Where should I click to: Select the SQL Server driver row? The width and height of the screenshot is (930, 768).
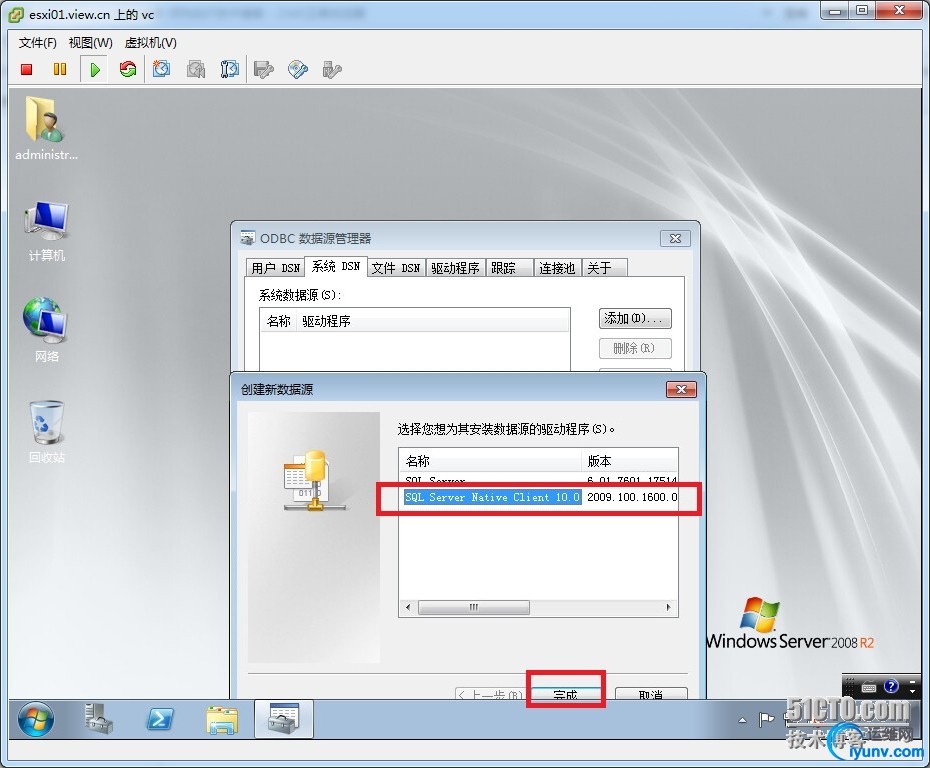click(x=538, y=480)
